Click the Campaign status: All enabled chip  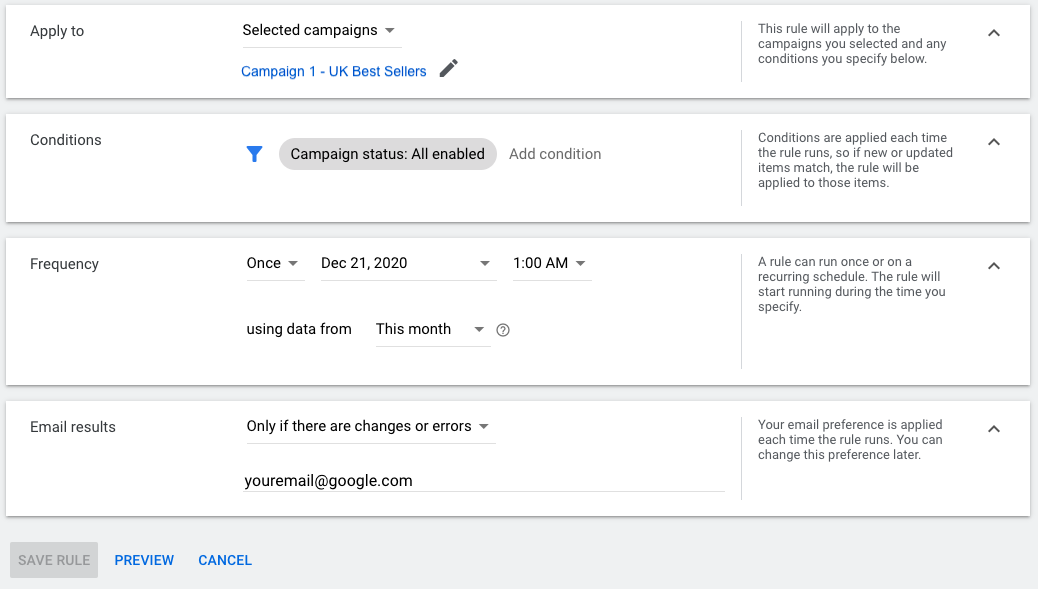coord(387,154)
